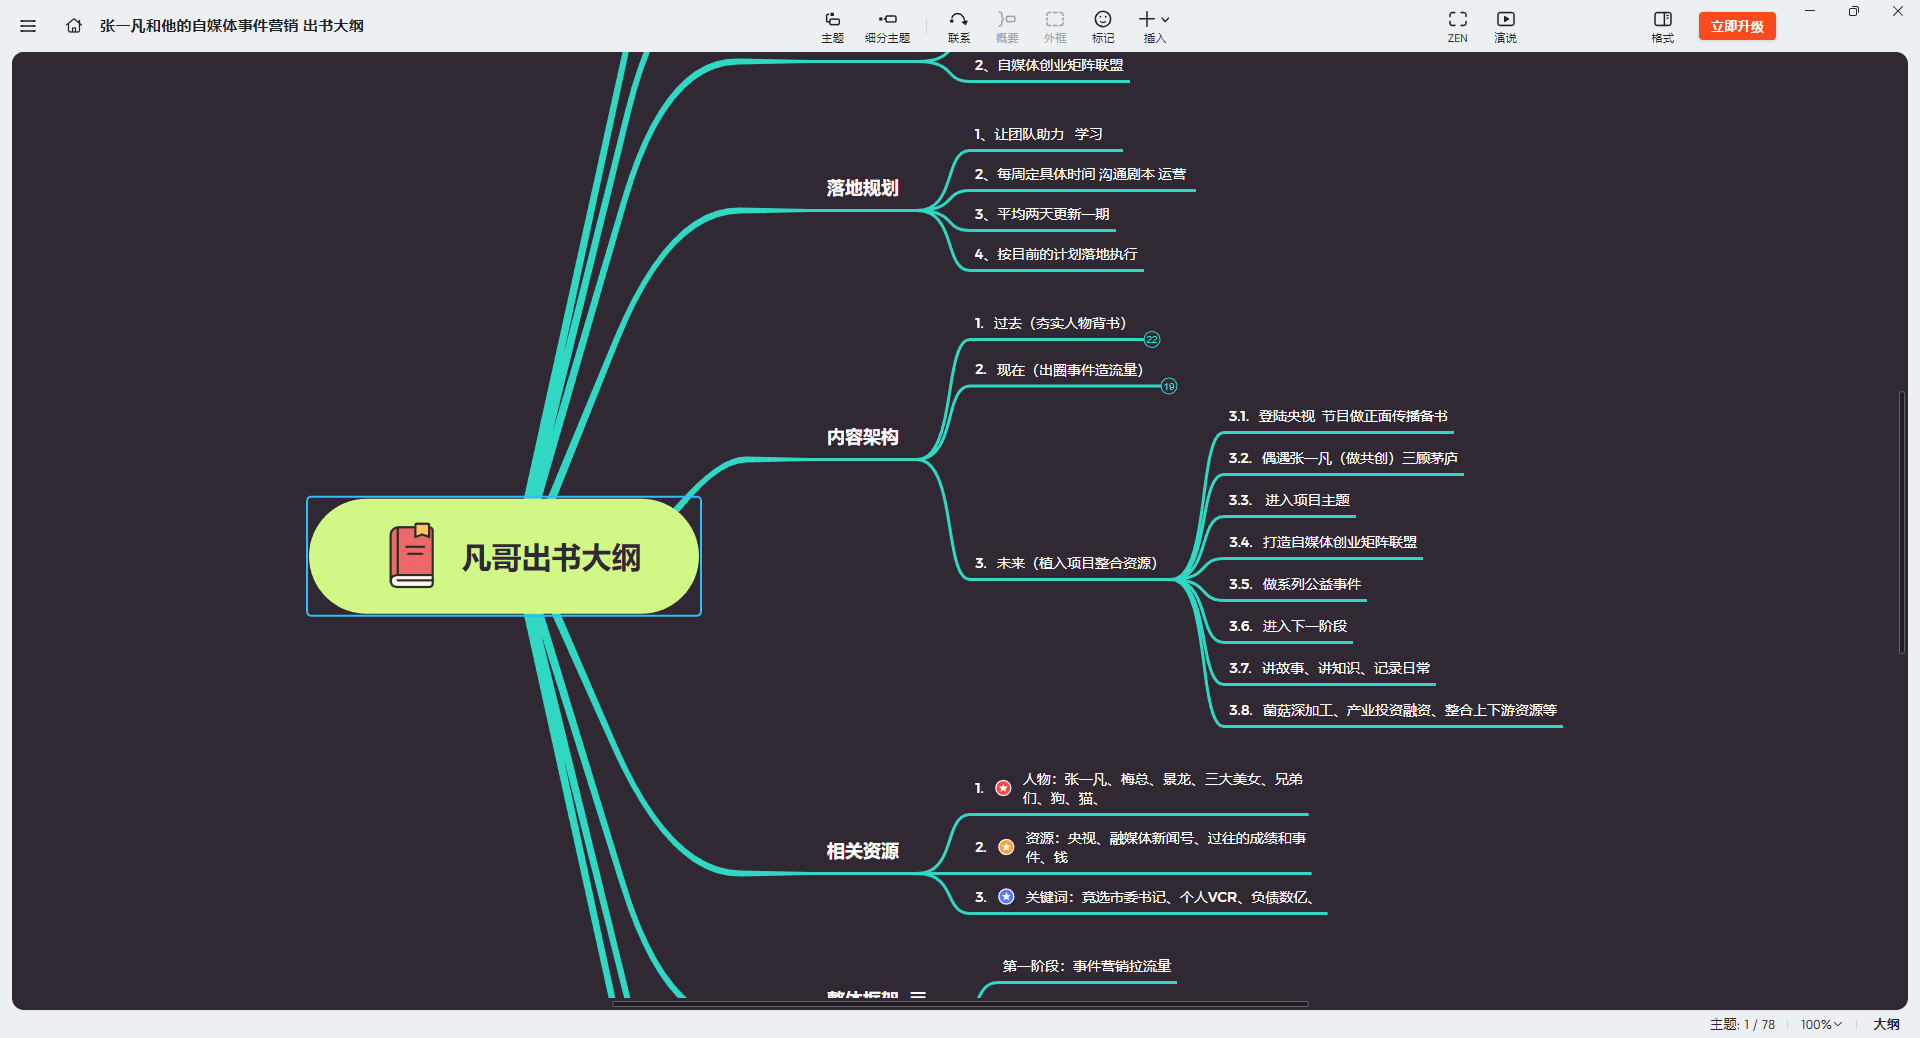Image resolution: width=1920 pixels, height=1038 pixels.
Task: Start the 演说 presentation mode
Action: tap(1505, 25)
